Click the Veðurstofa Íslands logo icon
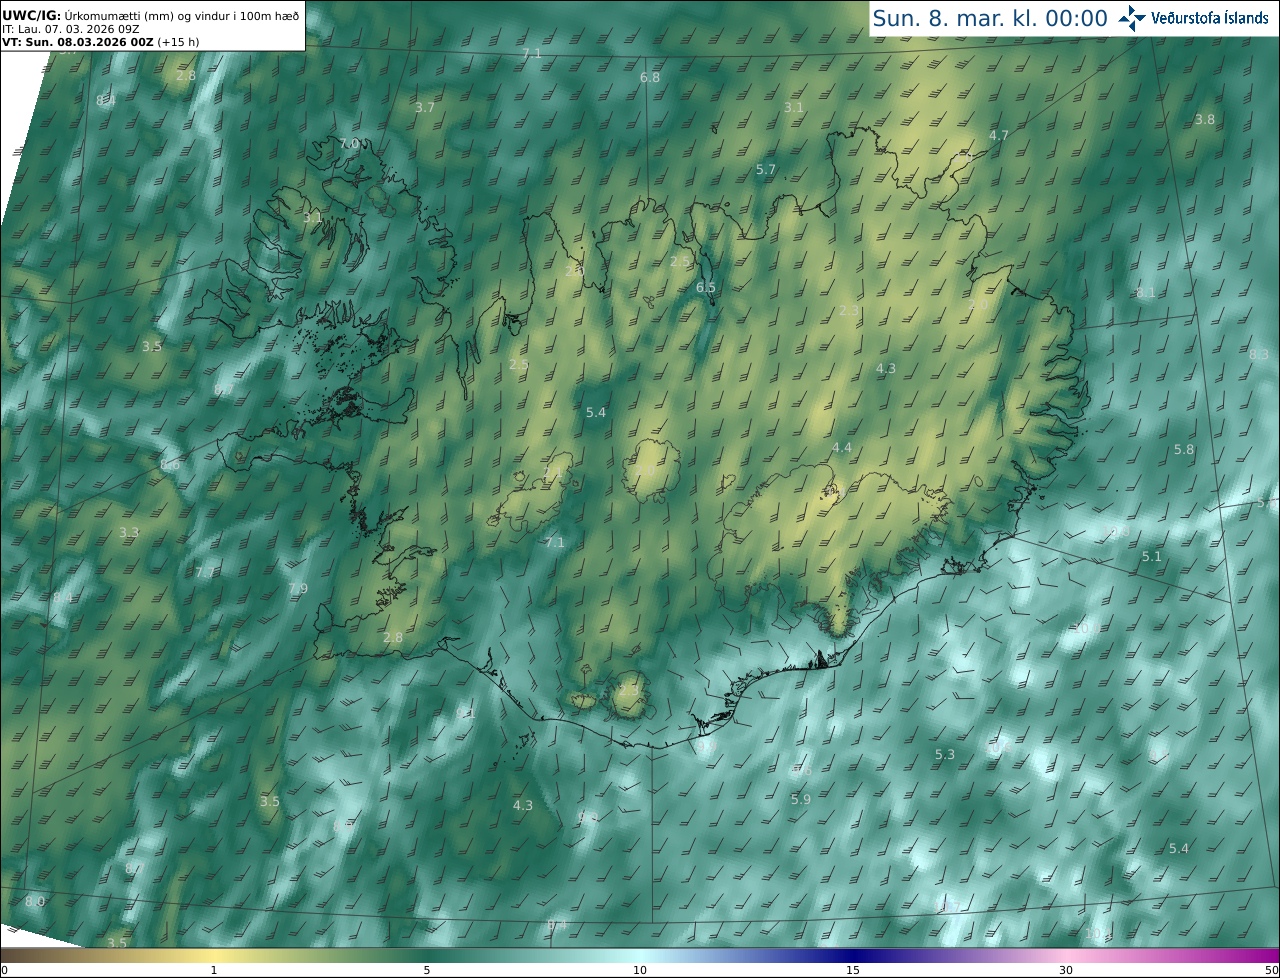The height and width of the screenshot is (978, 1280). click(1132, 17)
